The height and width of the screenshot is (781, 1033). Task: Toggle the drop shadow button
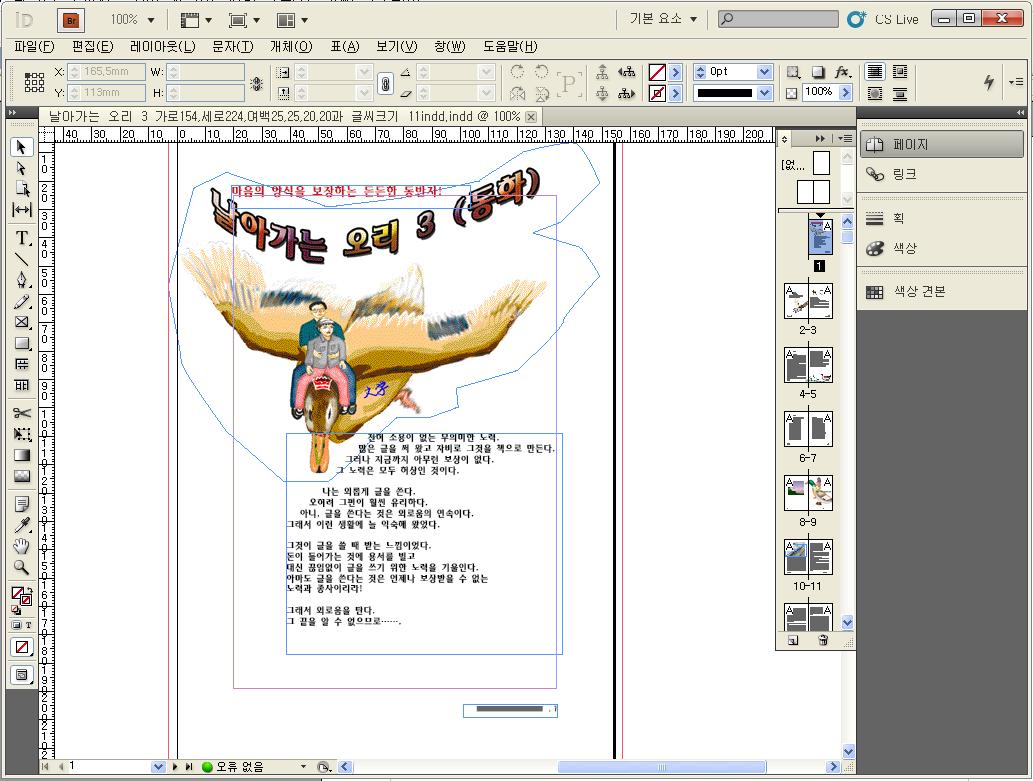(x=817, y=72)
